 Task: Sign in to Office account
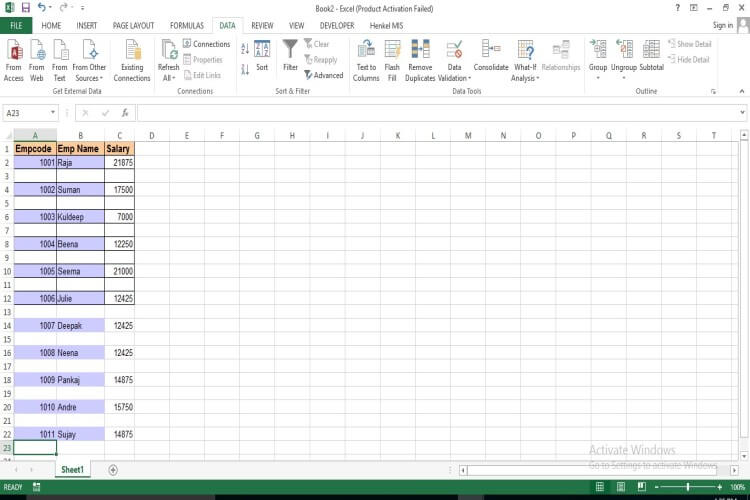(x=723, y=25)
